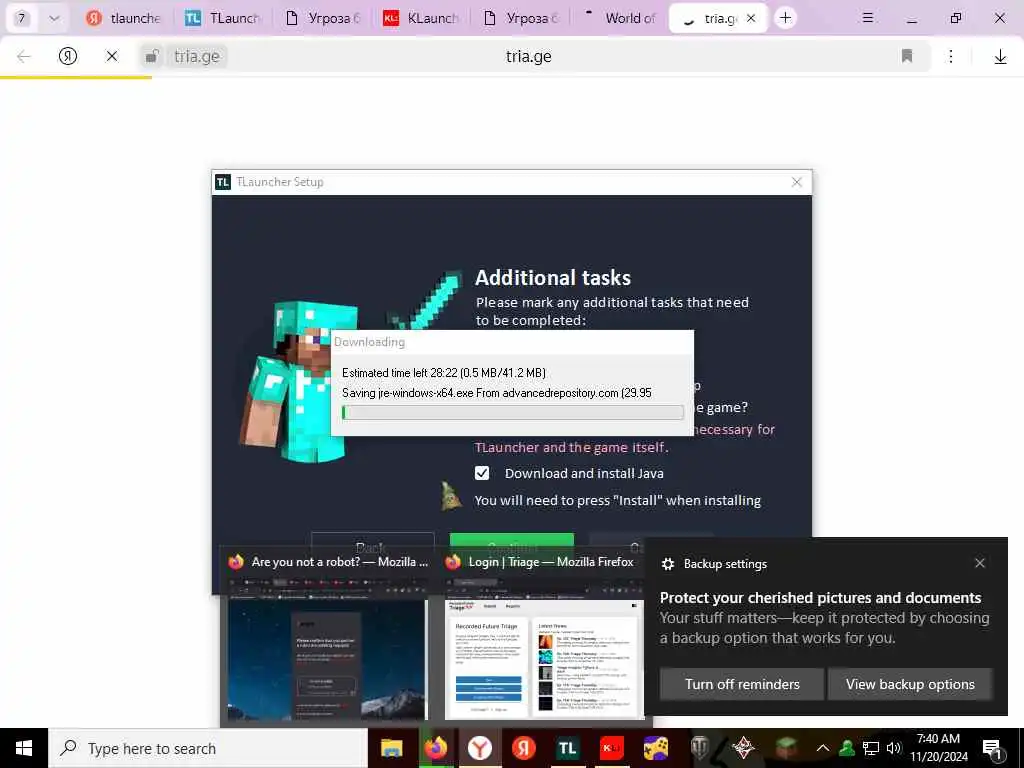The height and width of the screenshot is (768, 1024).
Task: Open the tab count indicator showing 7
Action: click(x=22, y=18)
